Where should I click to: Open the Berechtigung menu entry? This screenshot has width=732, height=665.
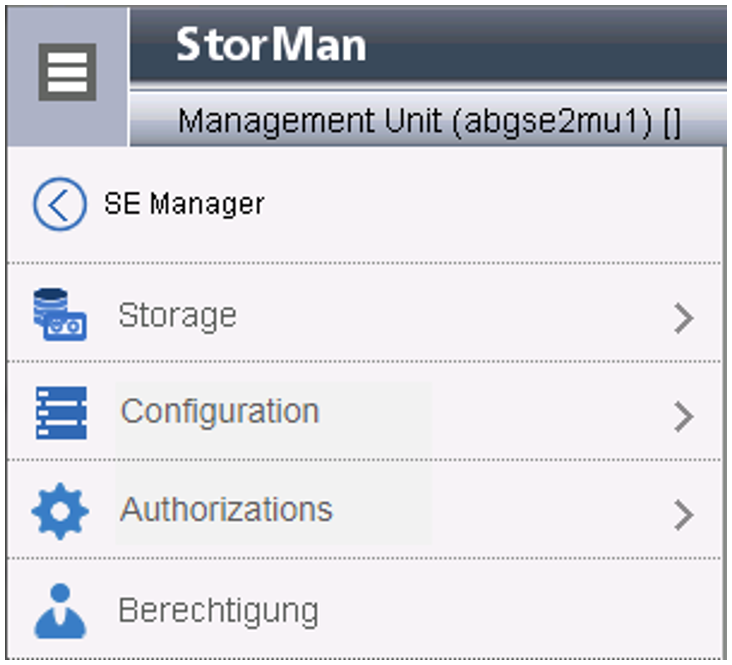(x=218, y=610)
